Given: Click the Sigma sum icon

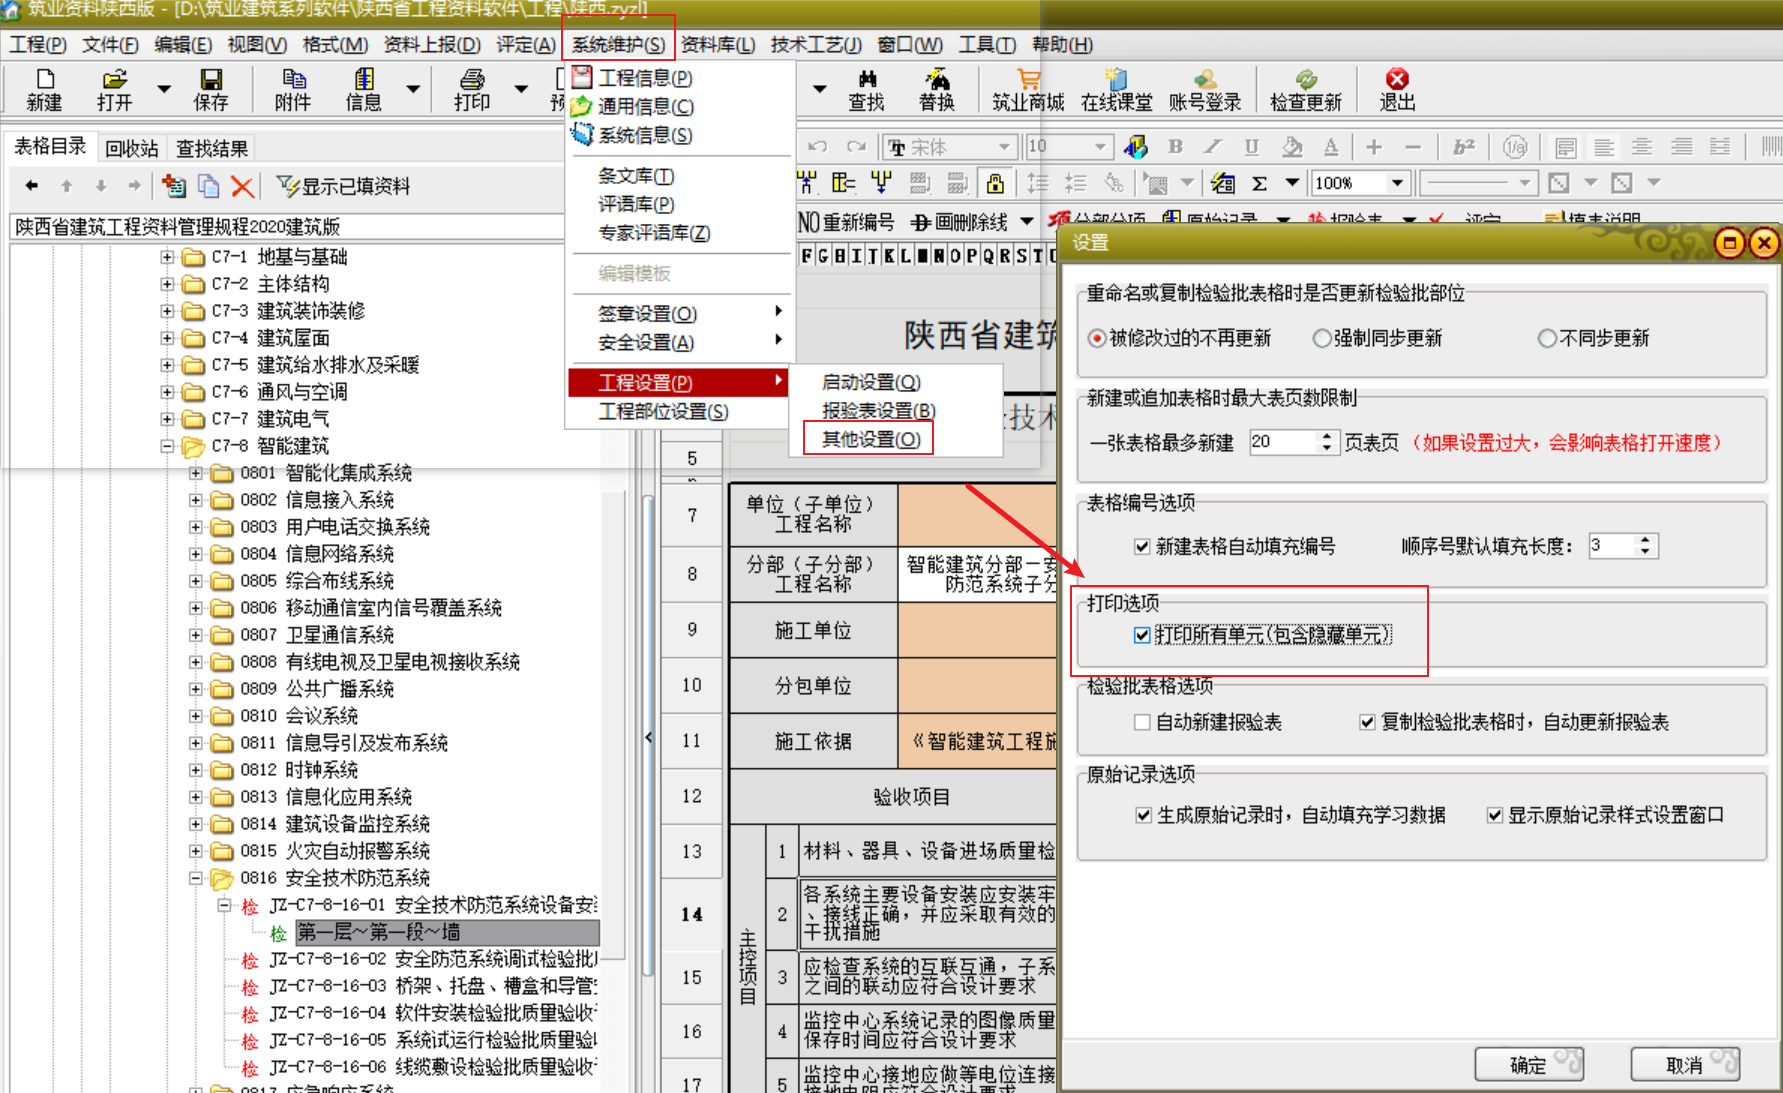Looking at the screenshot, I should (1260, 183).
